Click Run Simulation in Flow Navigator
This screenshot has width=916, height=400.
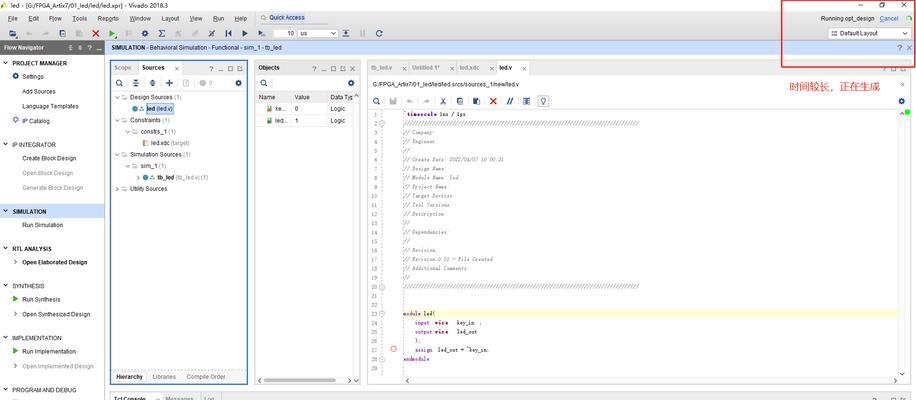point(43,225)
